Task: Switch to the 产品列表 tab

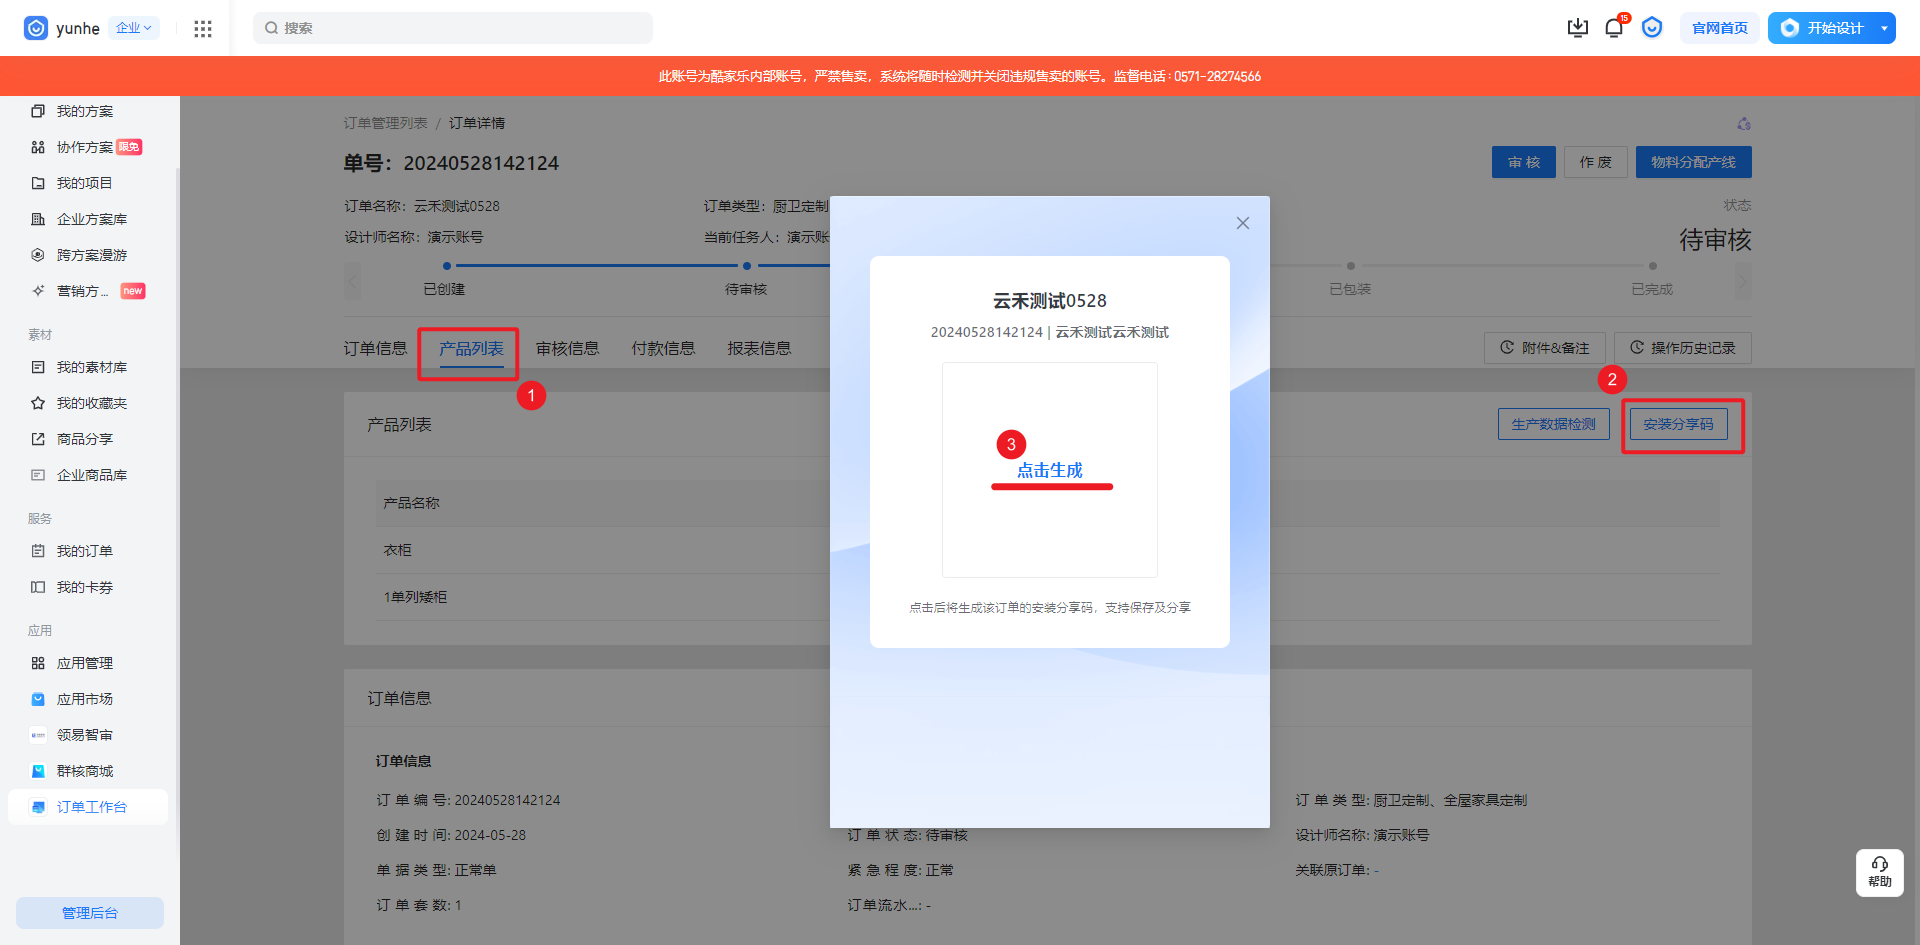Action: pos(471,349)
